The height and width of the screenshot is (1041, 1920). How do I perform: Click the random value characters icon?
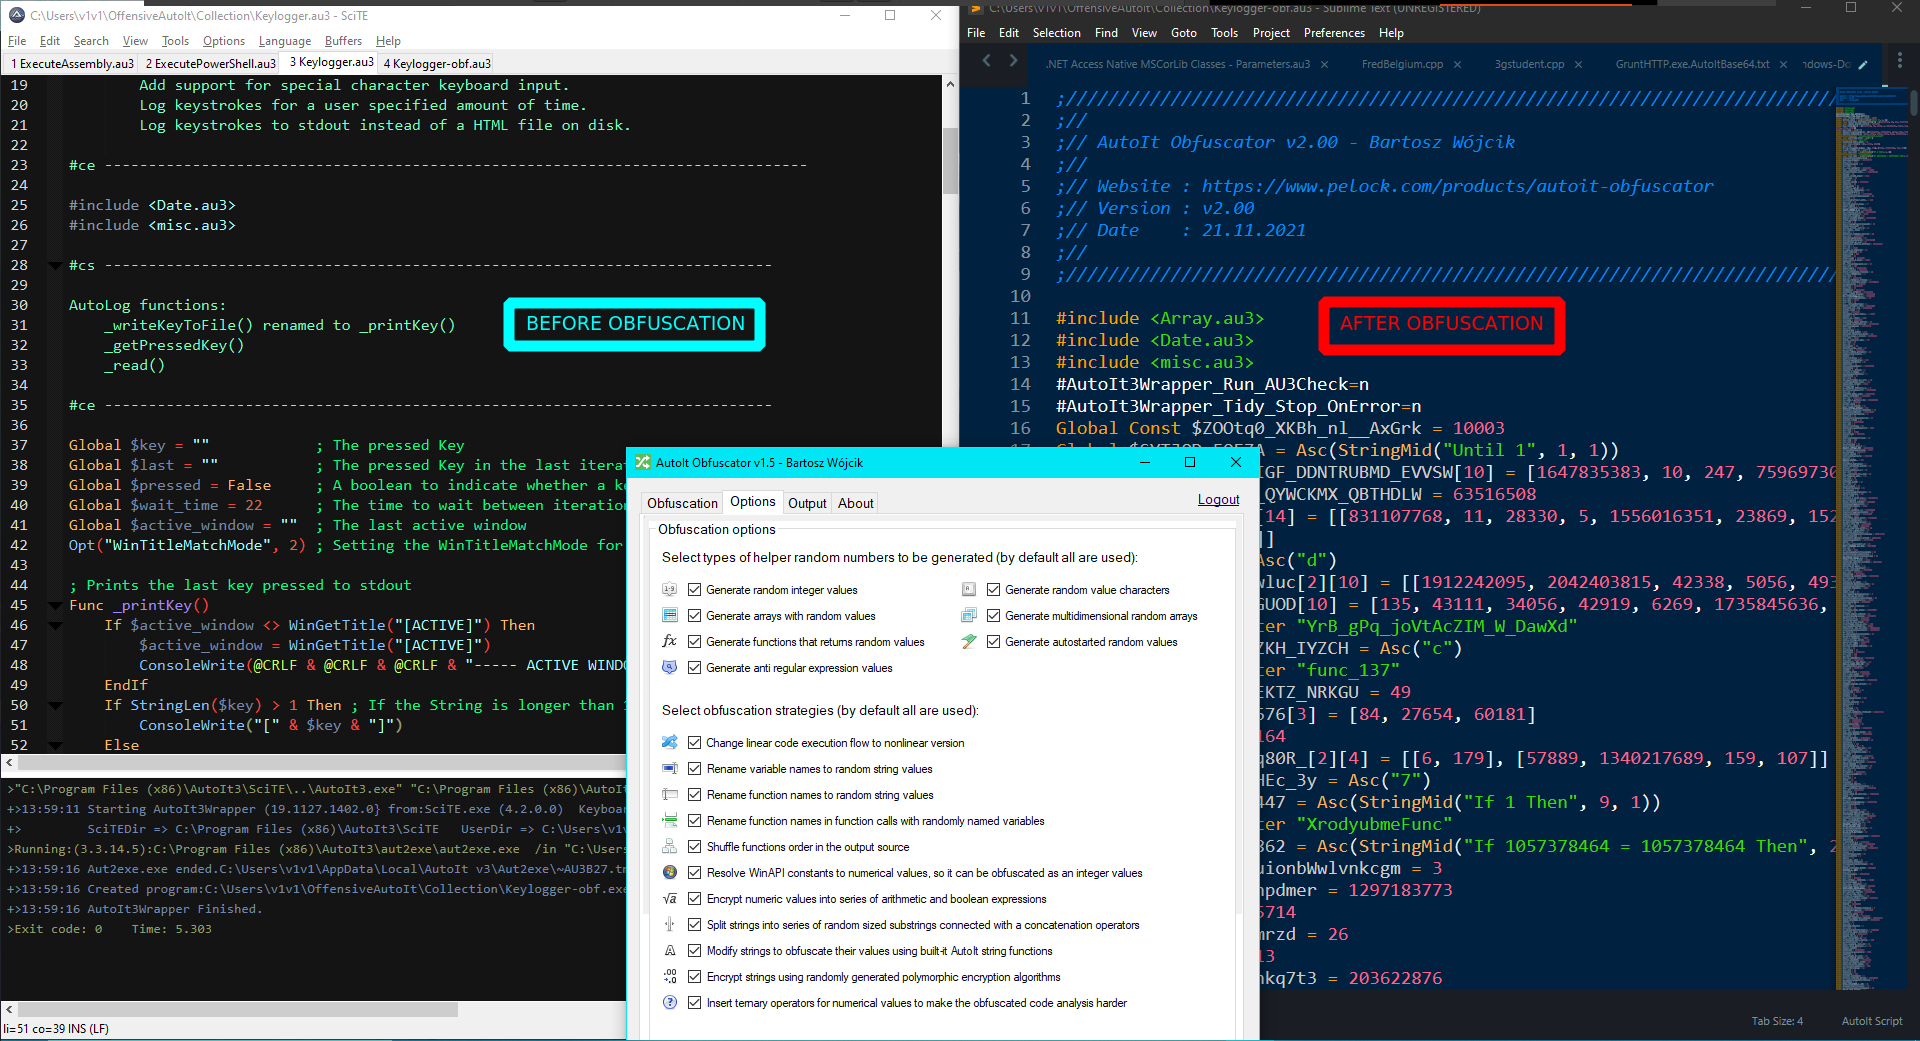tap(969, 590)
